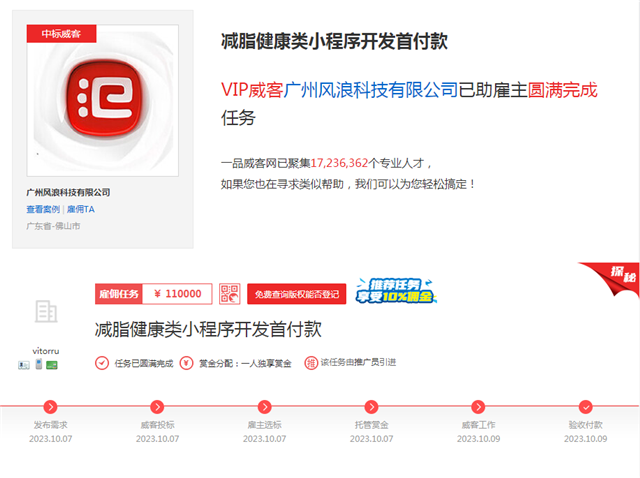Click date 2023.10.09 under 威客工作
The height and width of the screenshot is (478, 640).
click(478, 439)
